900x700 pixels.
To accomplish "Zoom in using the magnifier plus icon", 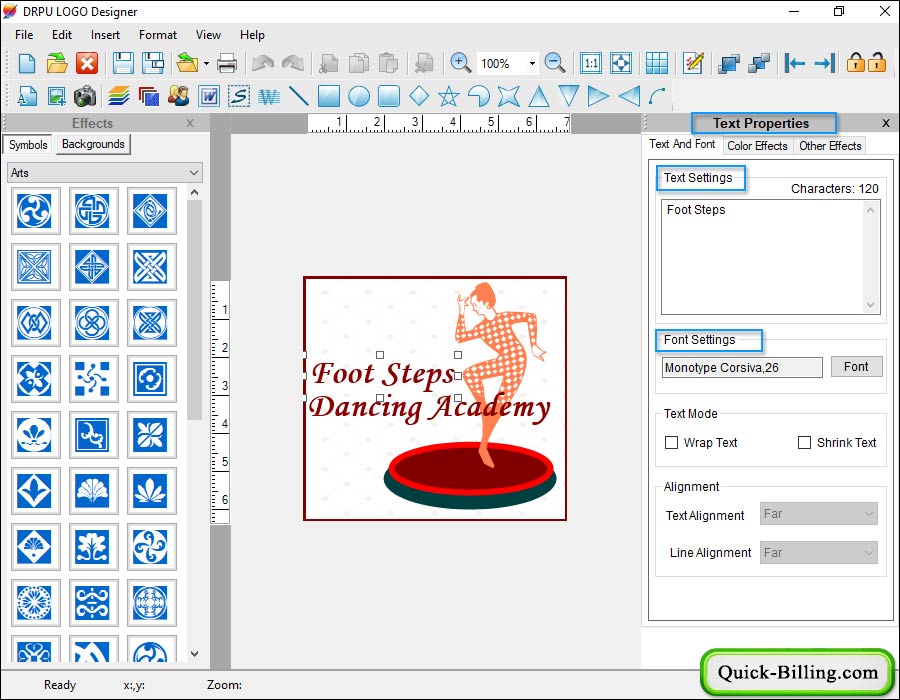I will pyautogui.click(x=460, y=63).
